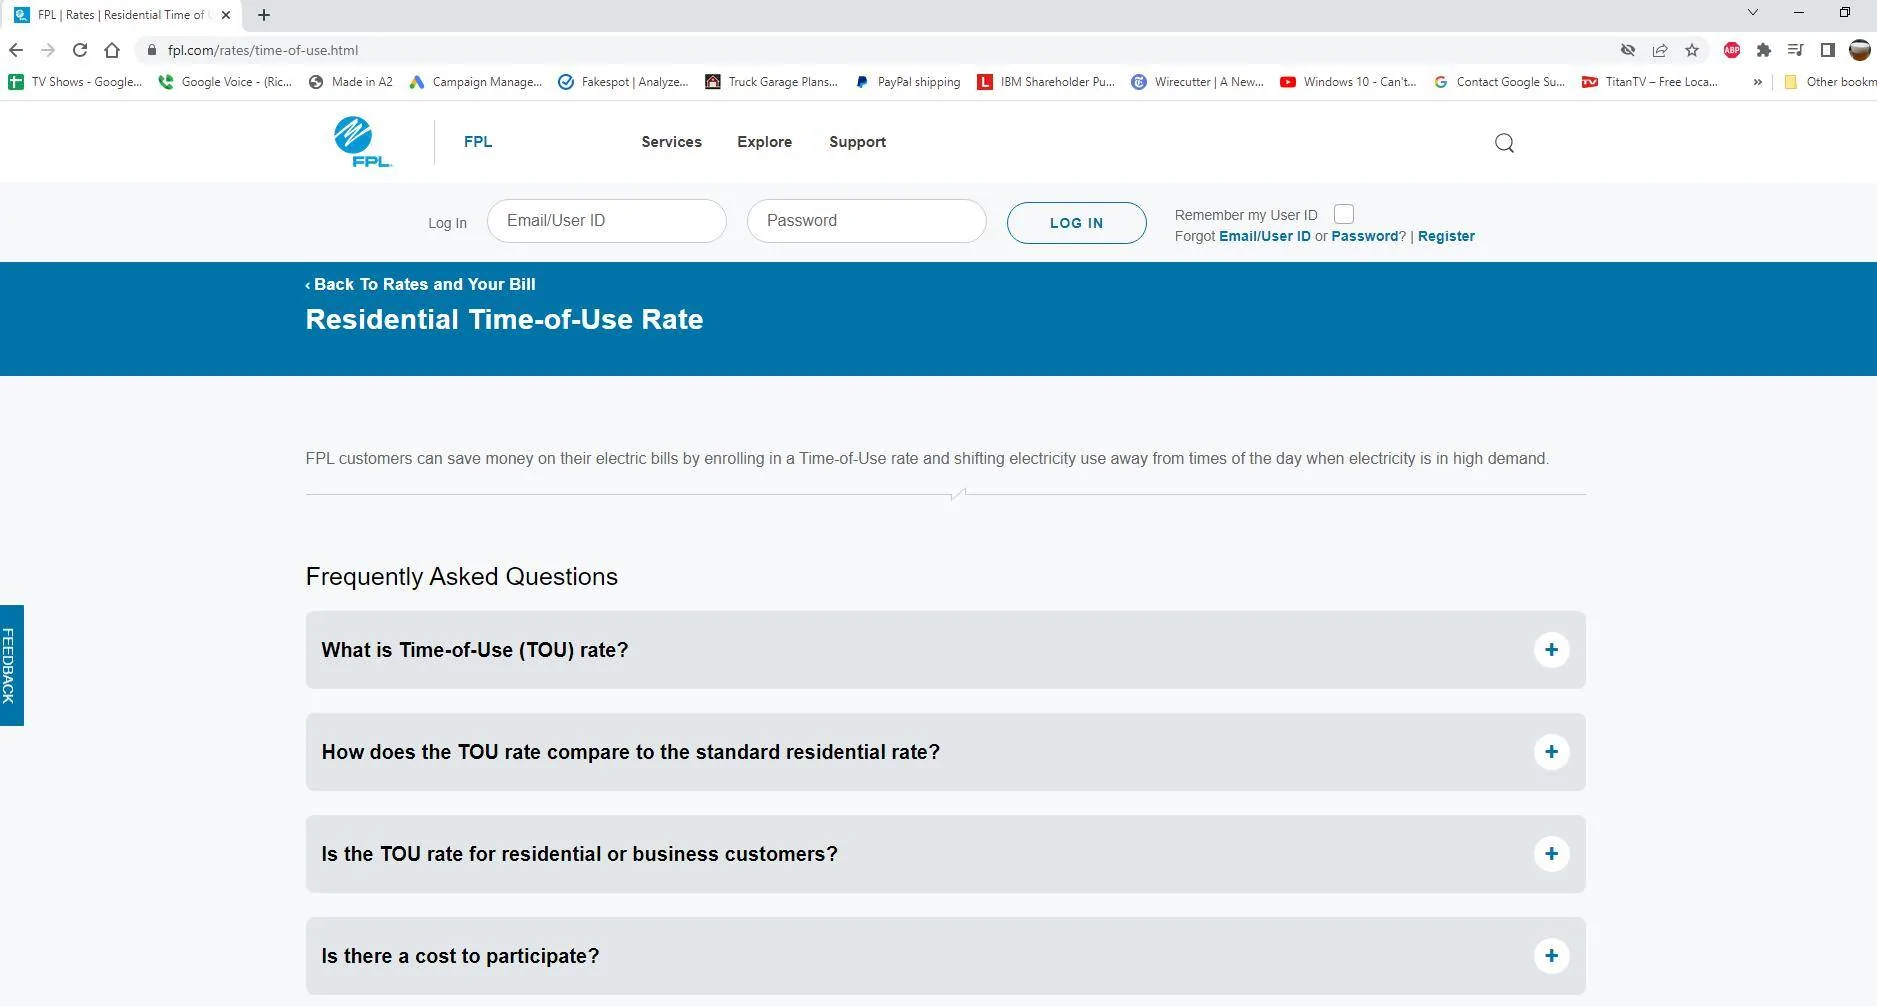The height and width of the screenshot is (1006, 1877).
Task: Follow Forgot Password link
Action: [x=1364, y=236]
